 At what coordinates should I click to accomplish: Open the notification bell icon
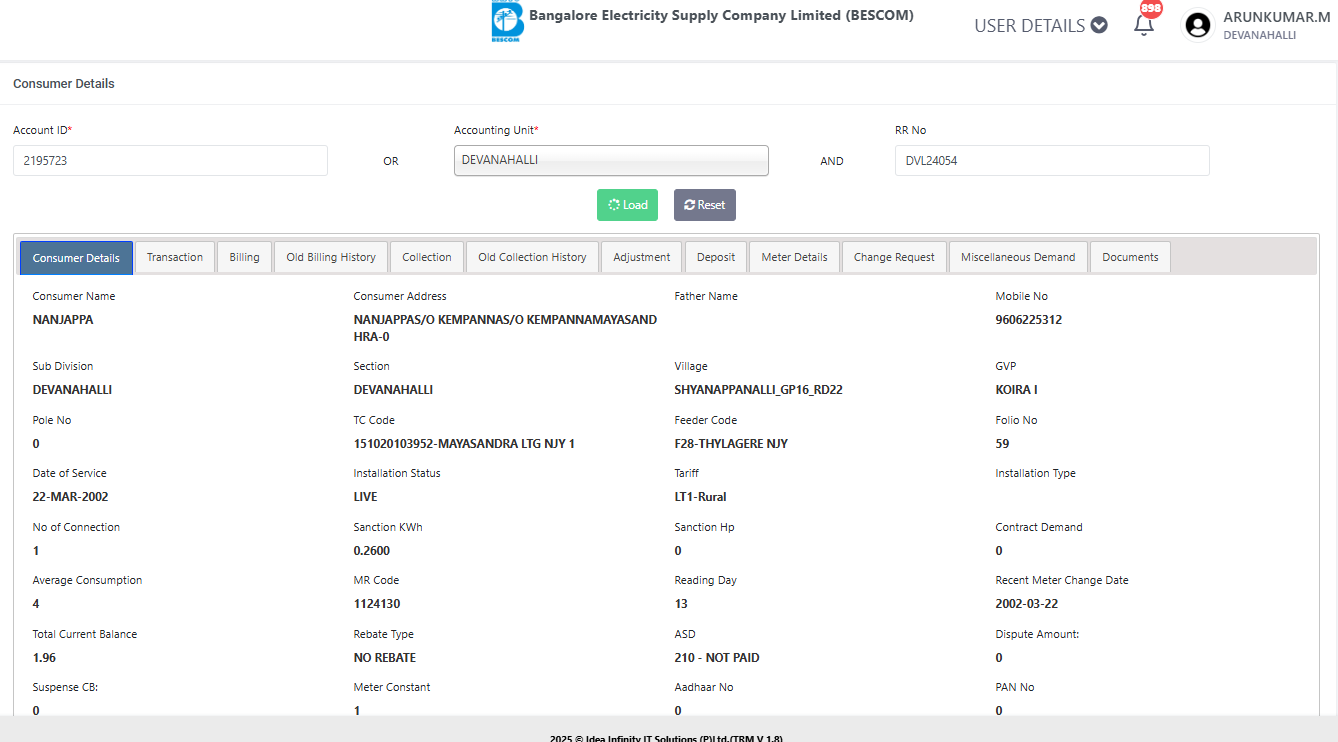click(x=1144, y=26)
